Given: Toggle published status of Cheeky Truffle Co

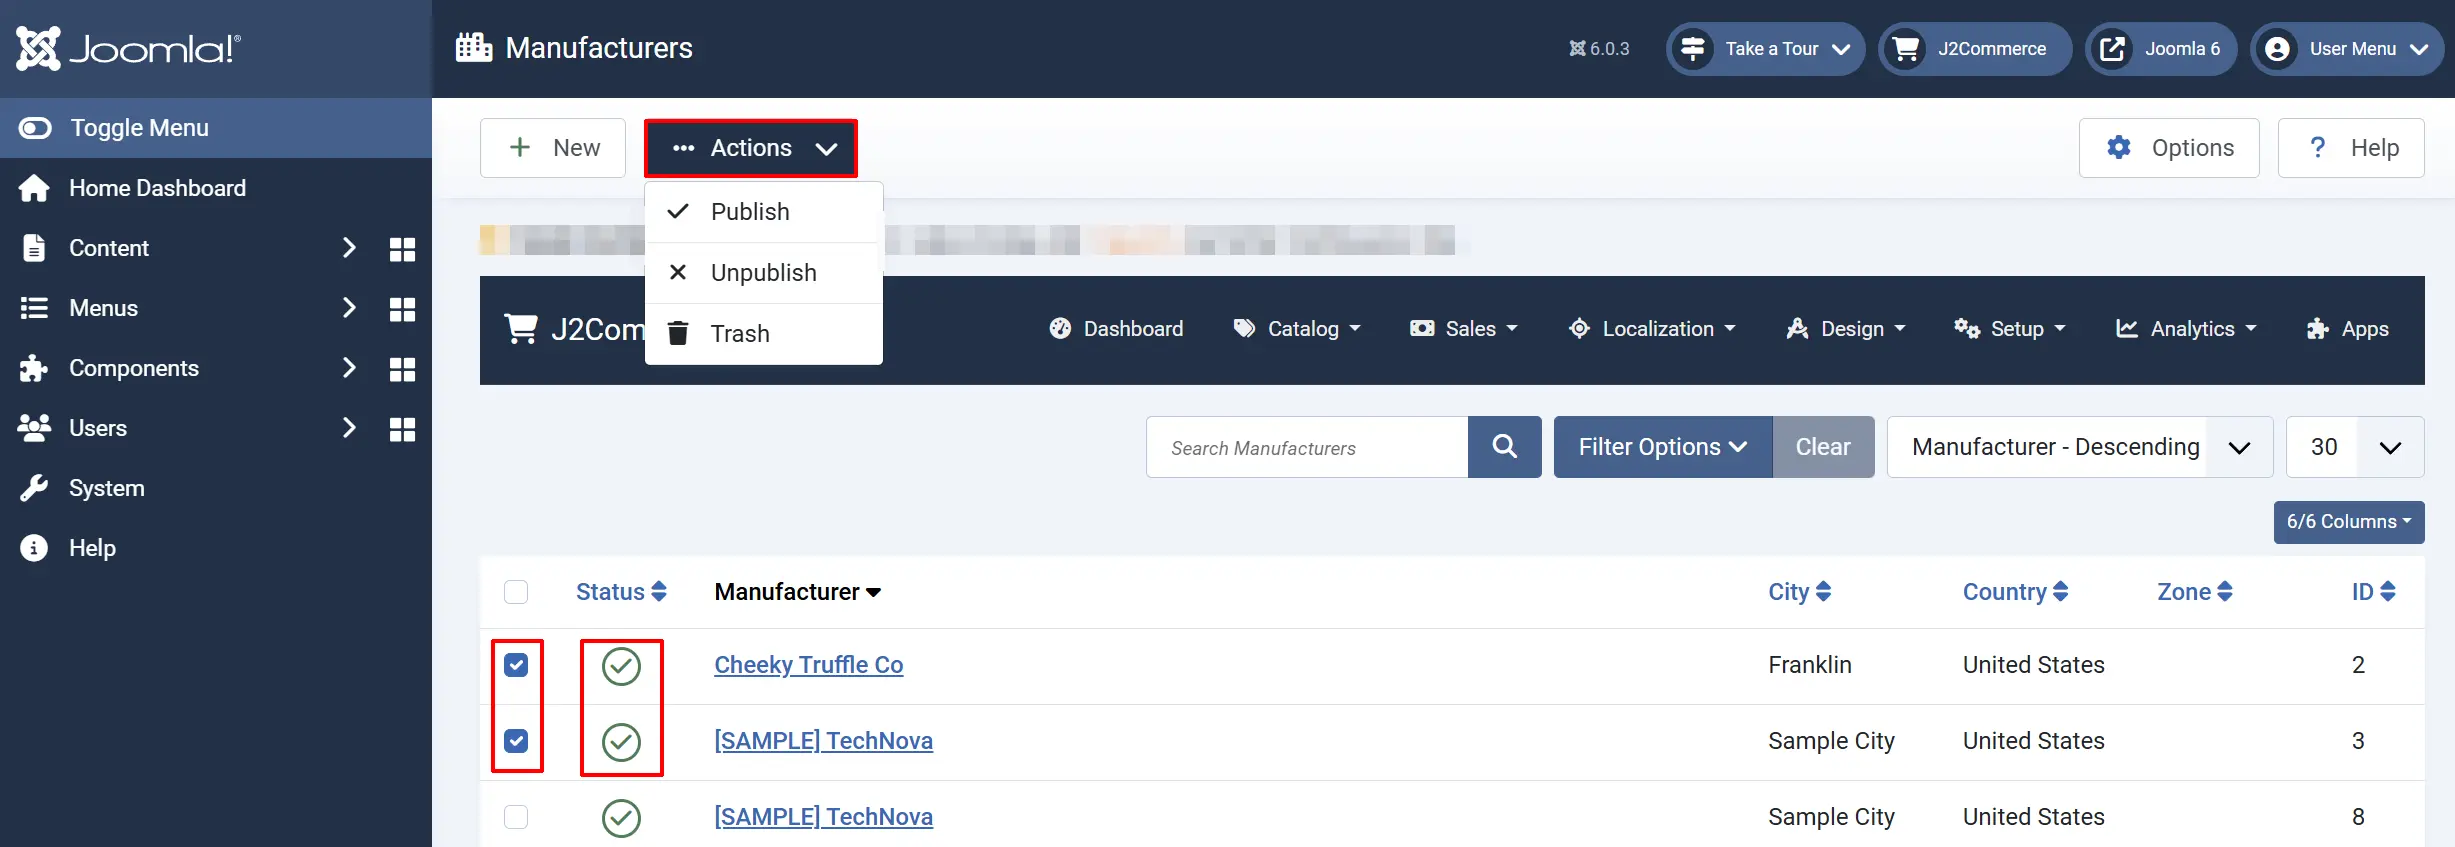Looking at the screenshot, I should pos(621,666).
